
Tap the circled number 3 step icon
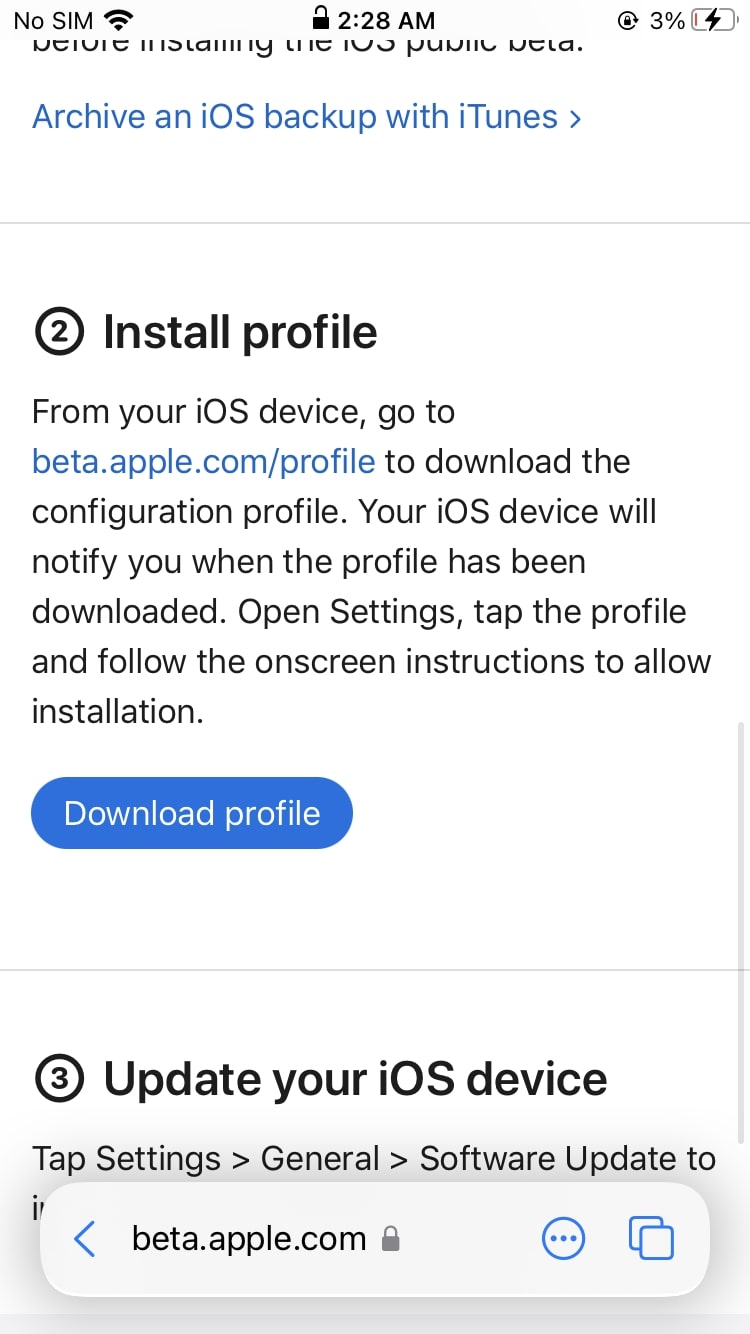click(60, 1079)
